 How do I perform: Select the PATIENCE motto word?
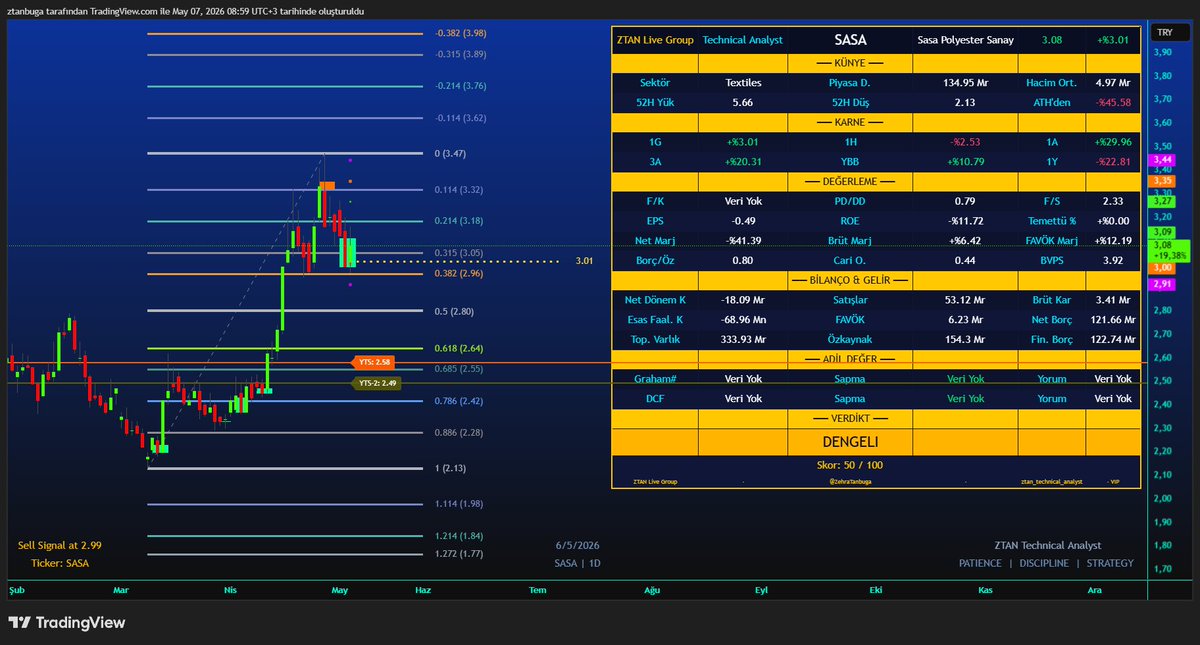[x=980, y=563]
